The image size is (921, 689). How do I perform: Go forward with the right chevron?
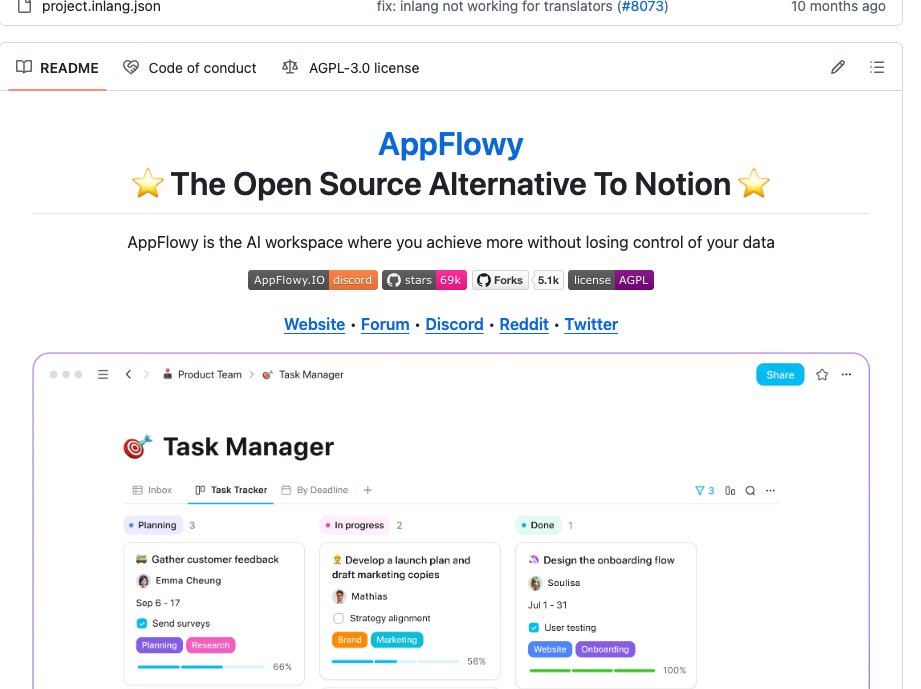(146, 374)
